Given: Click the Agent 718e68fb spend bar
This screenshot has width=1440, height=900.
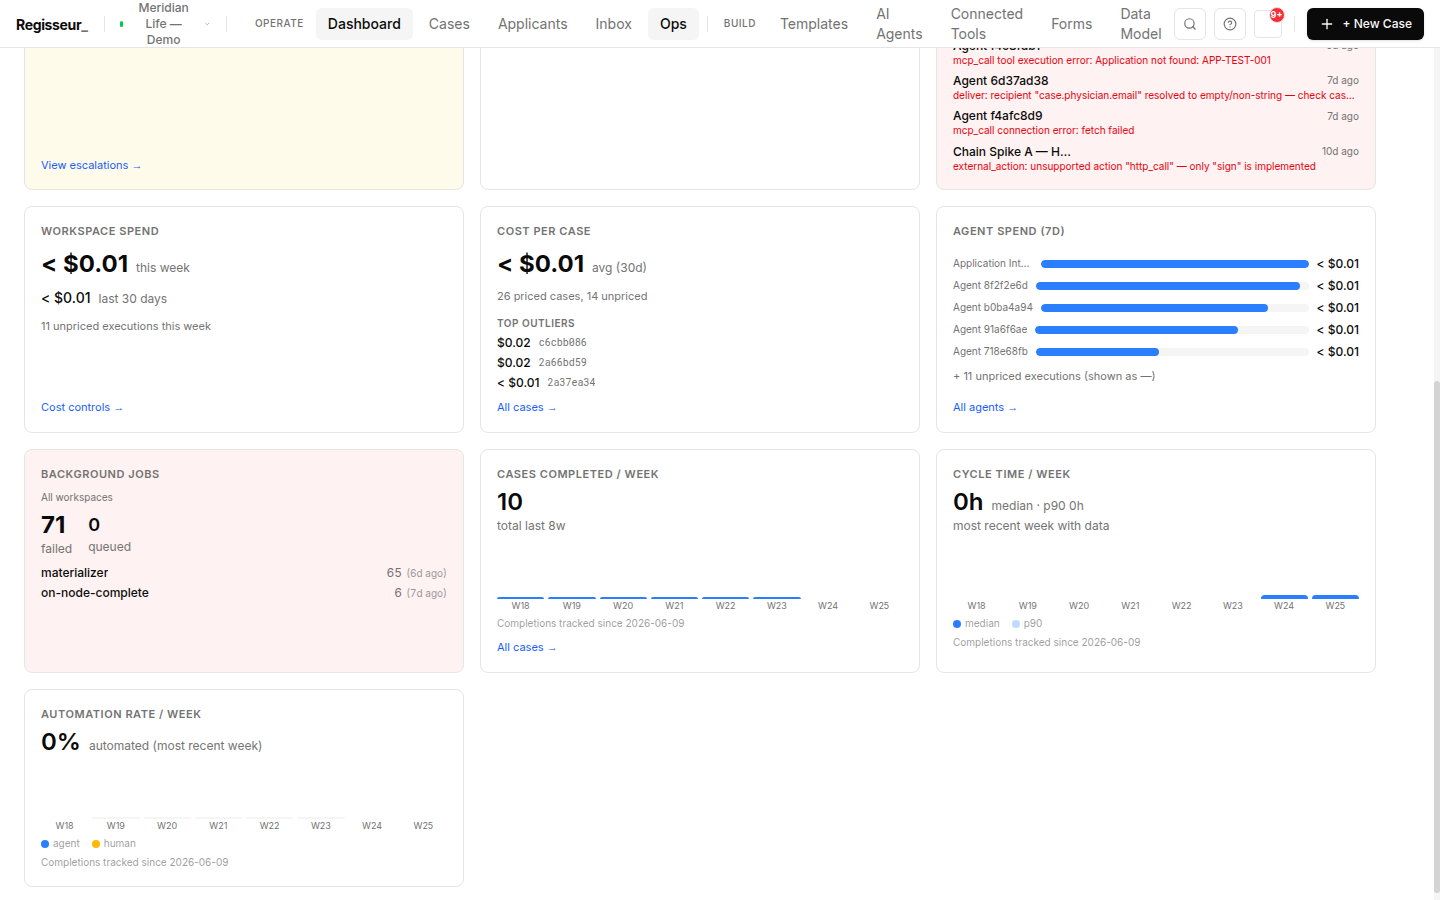Looking at the screenshot, I should [1172, 352].
